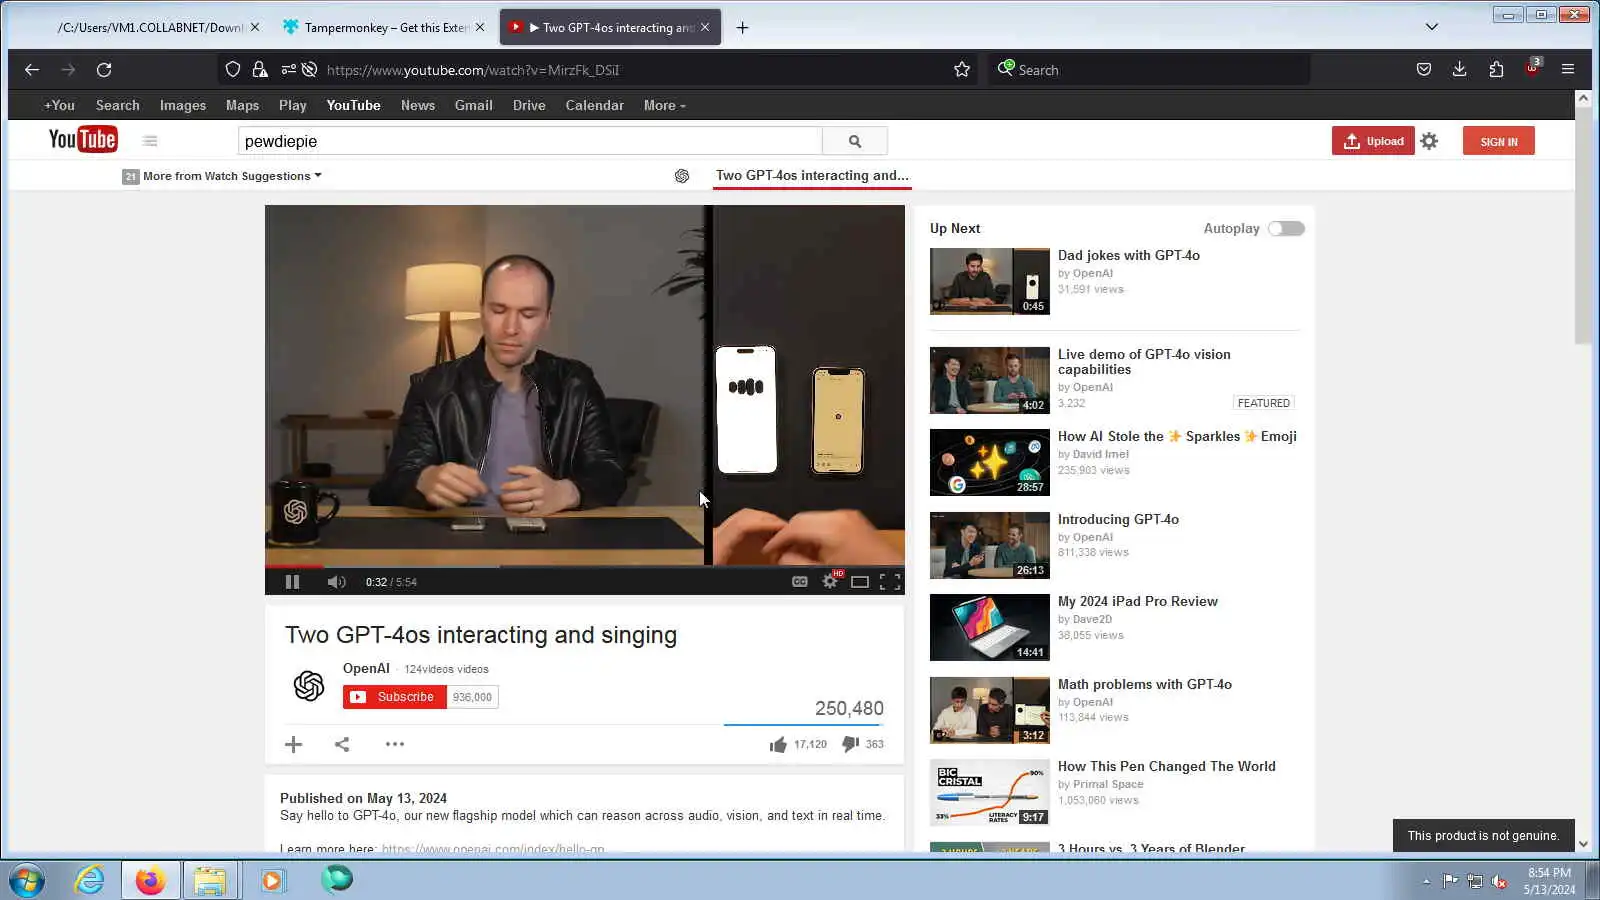
Task: Open How This Pen Changed The World
Action: [1166, 766]
